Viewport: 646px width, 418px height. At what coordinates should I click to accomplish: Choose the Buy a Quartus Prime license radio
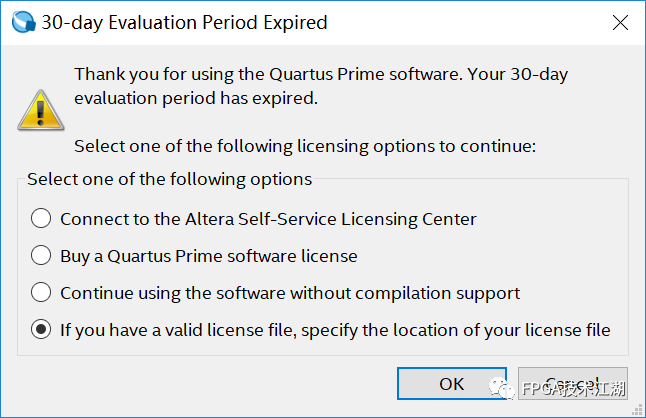[41, 255]
